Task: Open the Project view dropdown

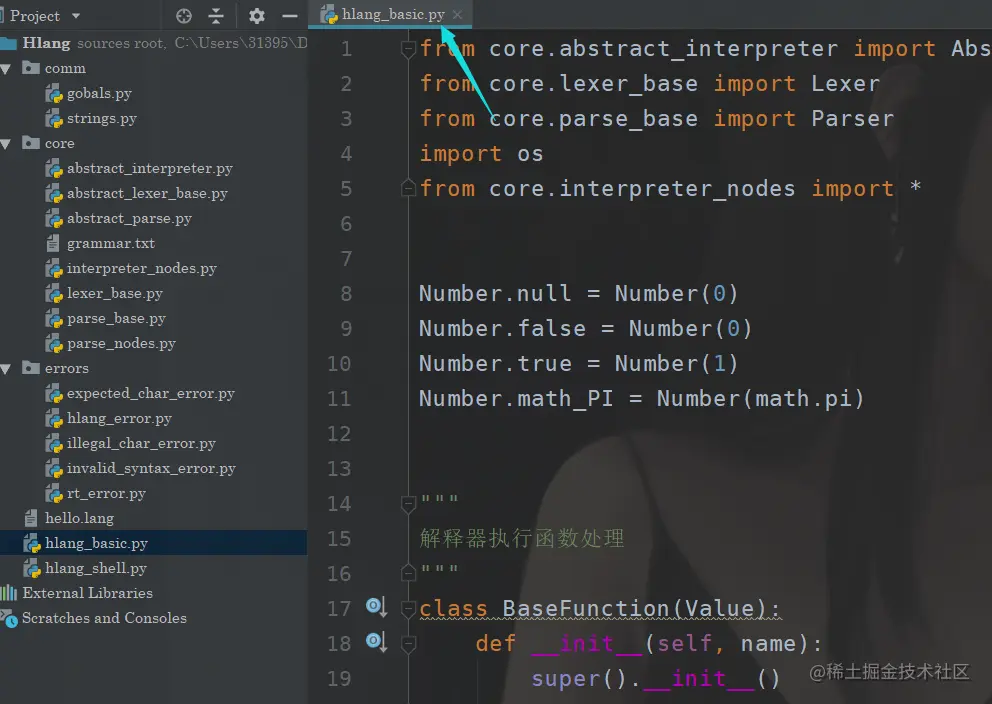Action: pyautogui.click(x=76, y=16)
